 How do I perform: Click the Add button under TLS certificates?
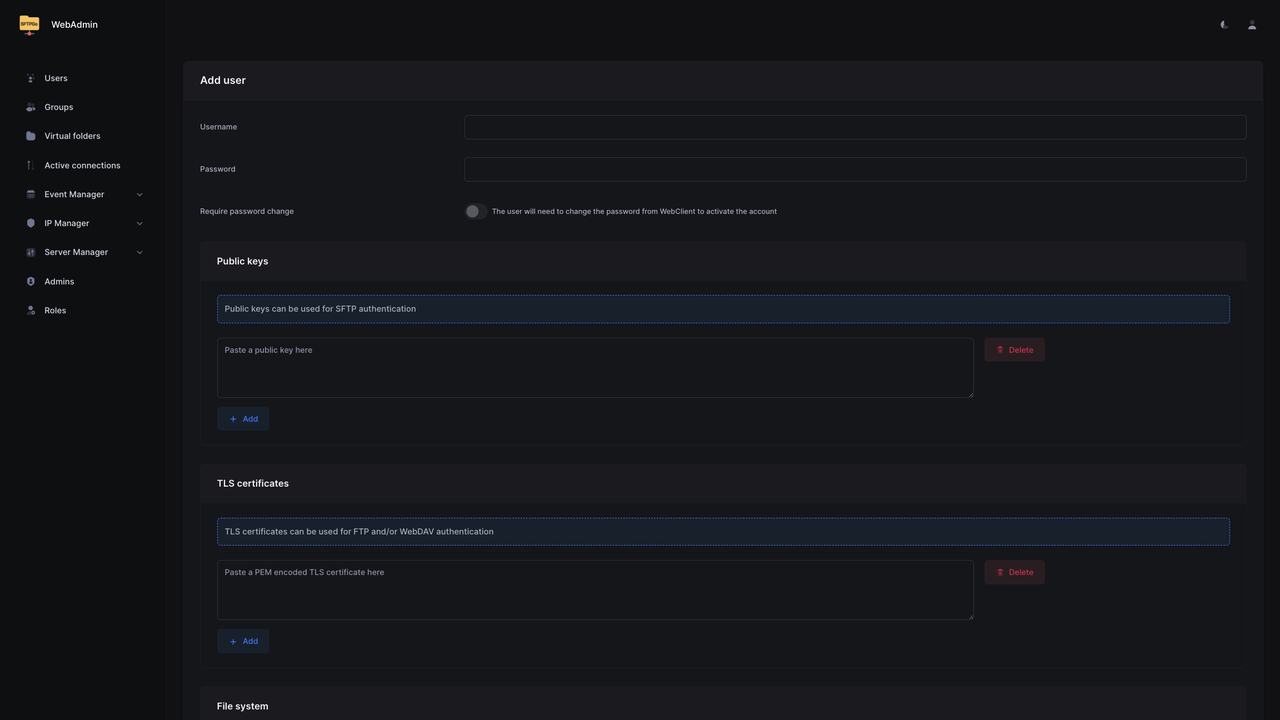(243, 640)
